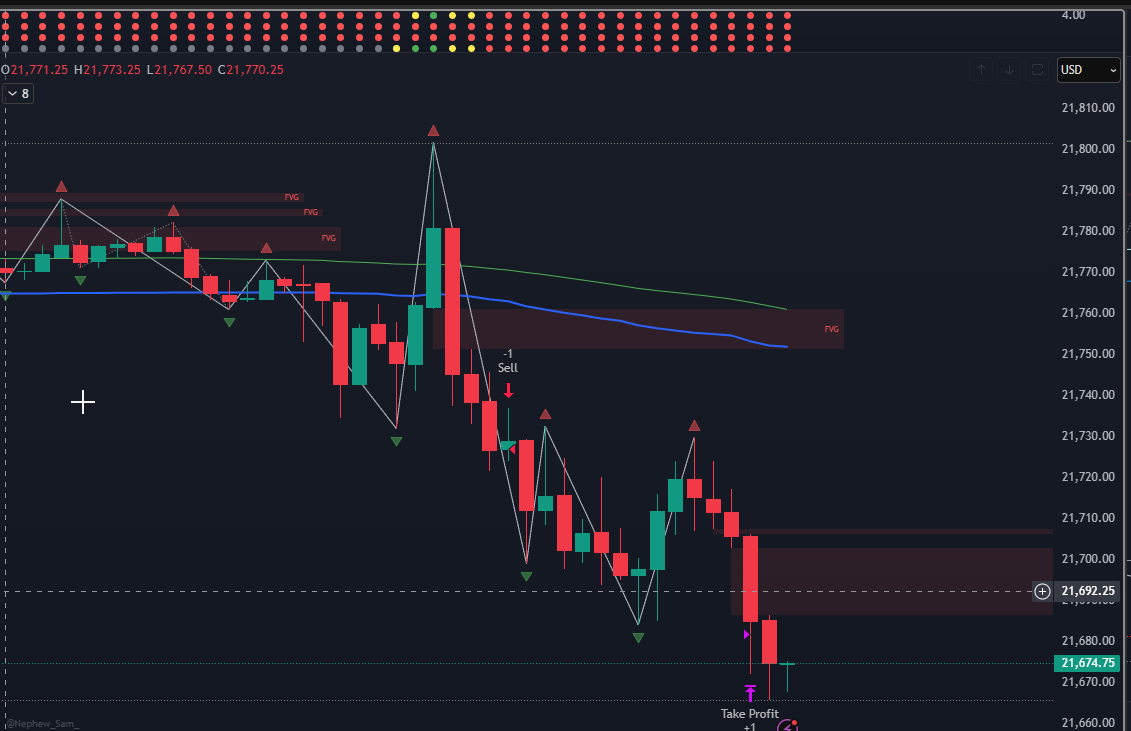Click the red sell arrow below the Sell label
Screen dimensions: 1131x731
(508, 391)
